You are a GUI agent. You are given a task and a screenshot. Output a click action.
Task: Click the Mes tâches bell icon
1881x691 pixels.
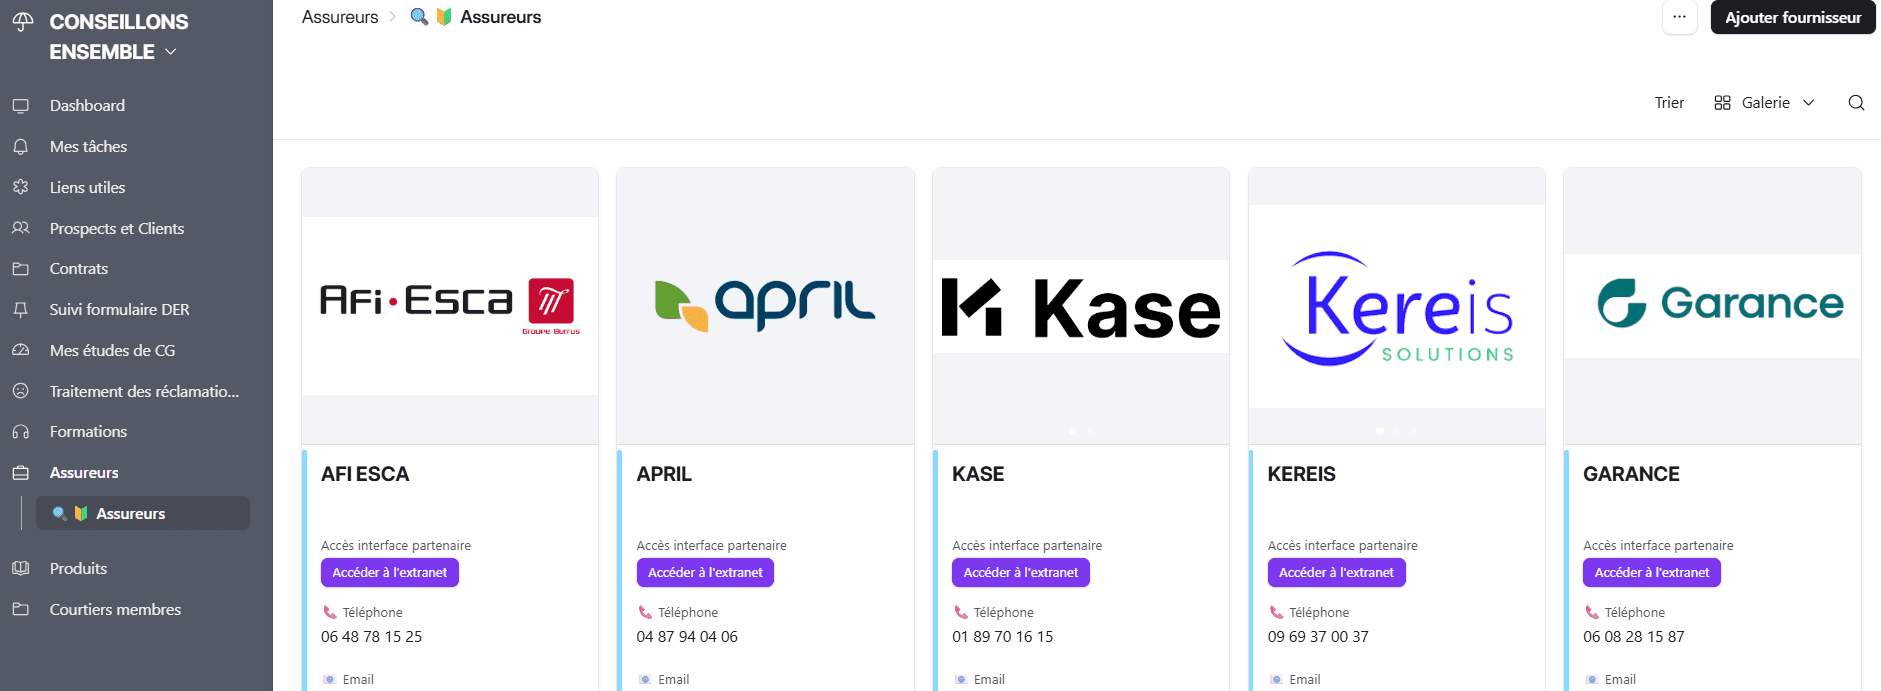[21, 147]
